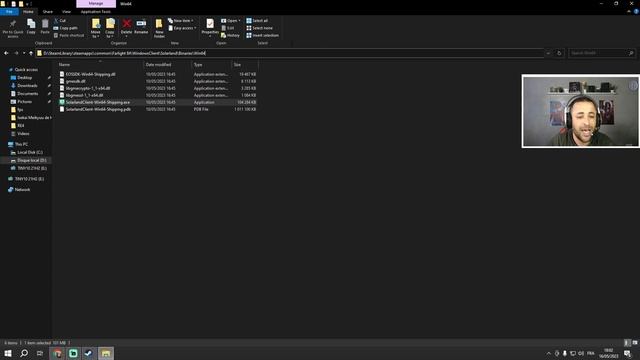
Task: Open recent locations dropdown arrow
Action: point(24,53)
